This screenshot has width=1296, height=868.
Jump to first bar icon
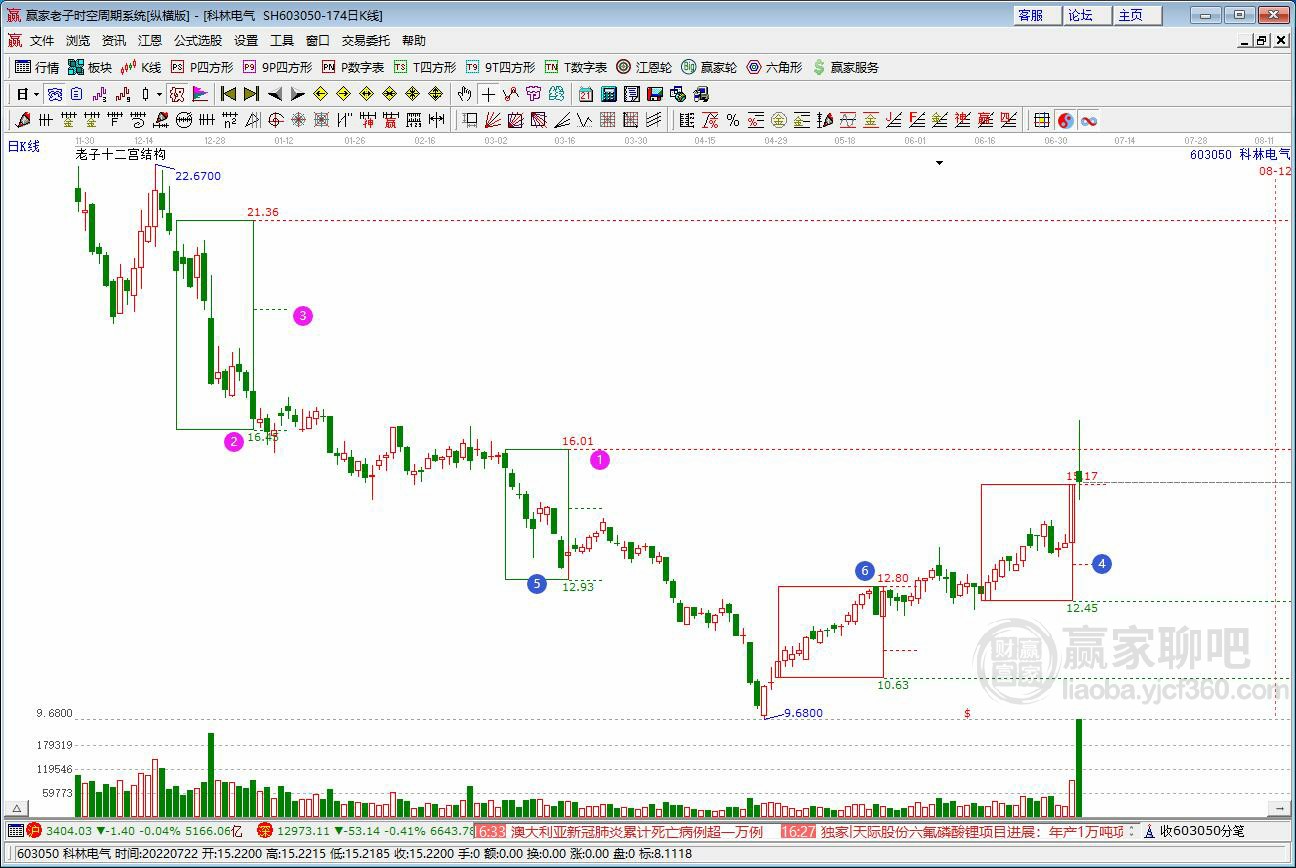[x=228, y=94]
